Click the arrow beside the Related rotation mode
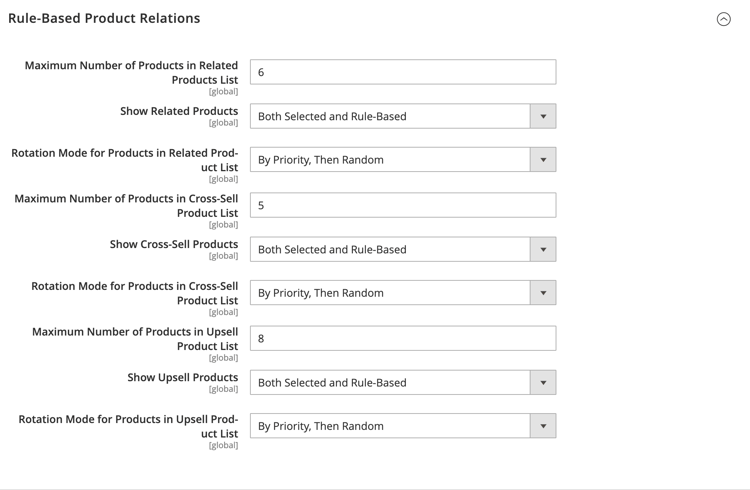The width and height of the screenshot is (750, 490). pos(543,159)
